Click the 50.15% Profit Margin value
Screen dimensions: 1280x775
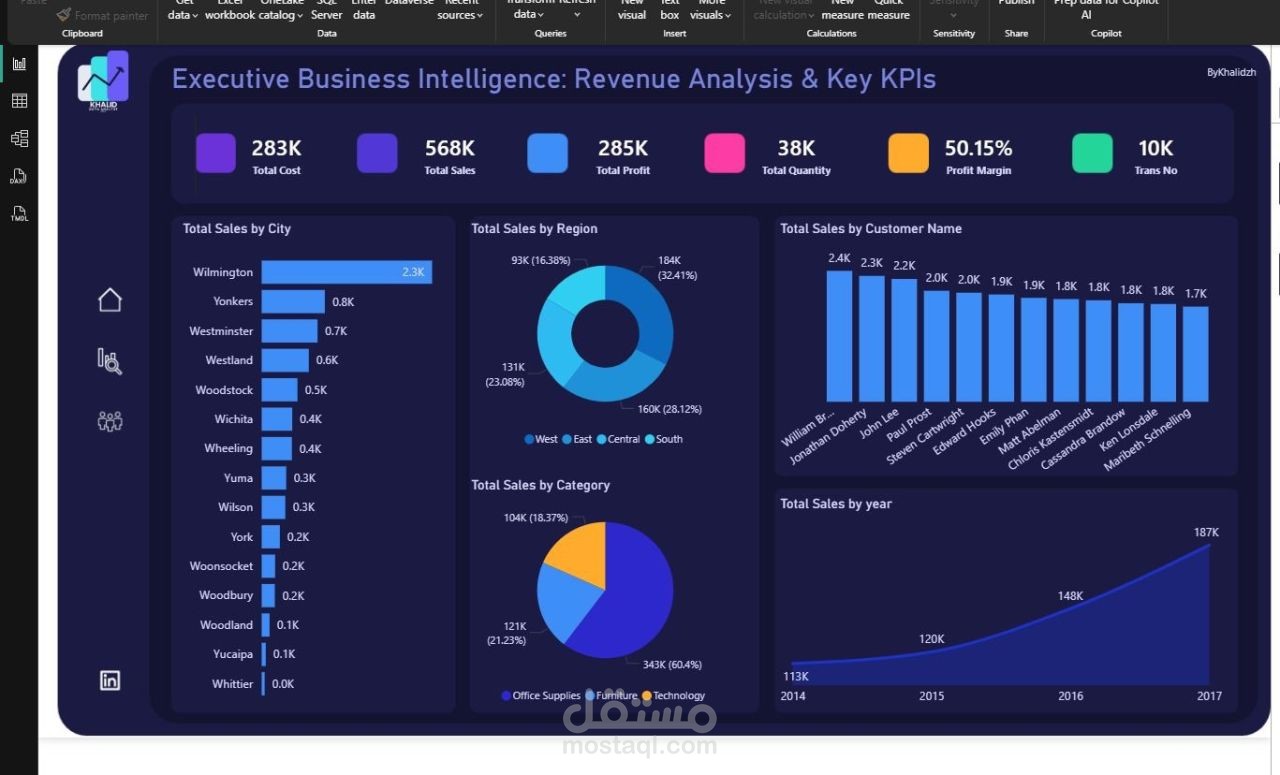pos(978,148)
